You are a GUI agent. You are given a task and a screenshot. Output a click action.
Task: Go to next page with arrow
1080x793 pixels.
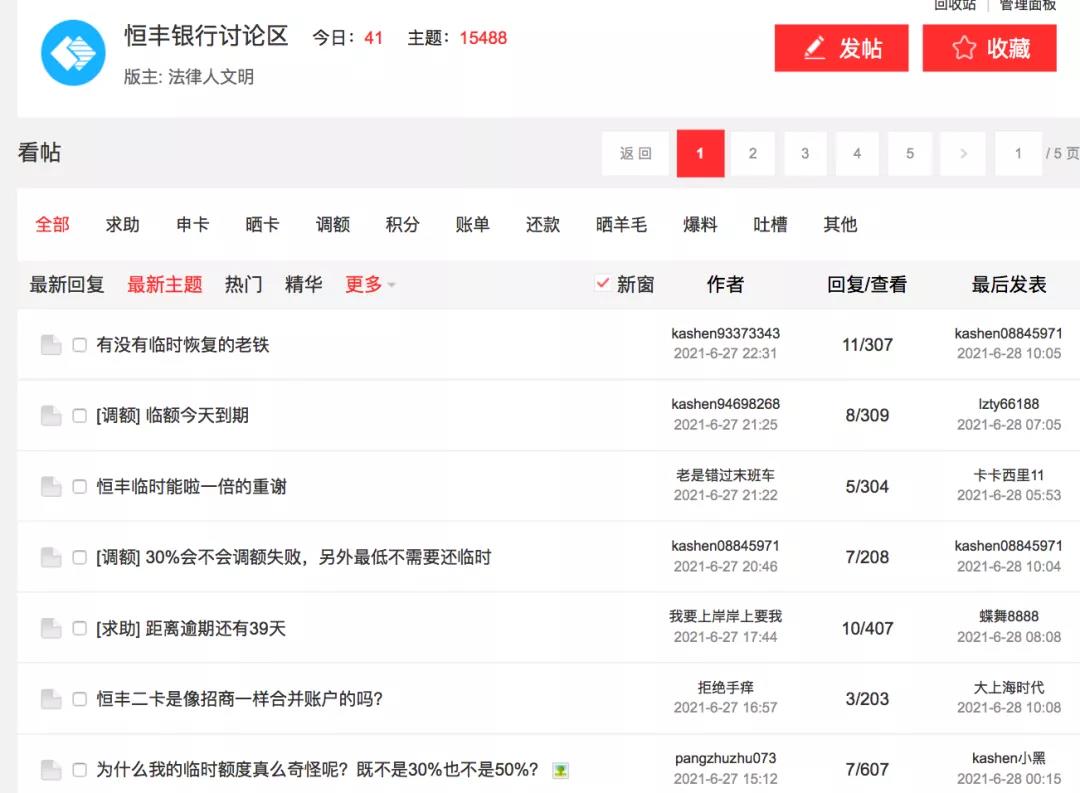coord(963,154)
